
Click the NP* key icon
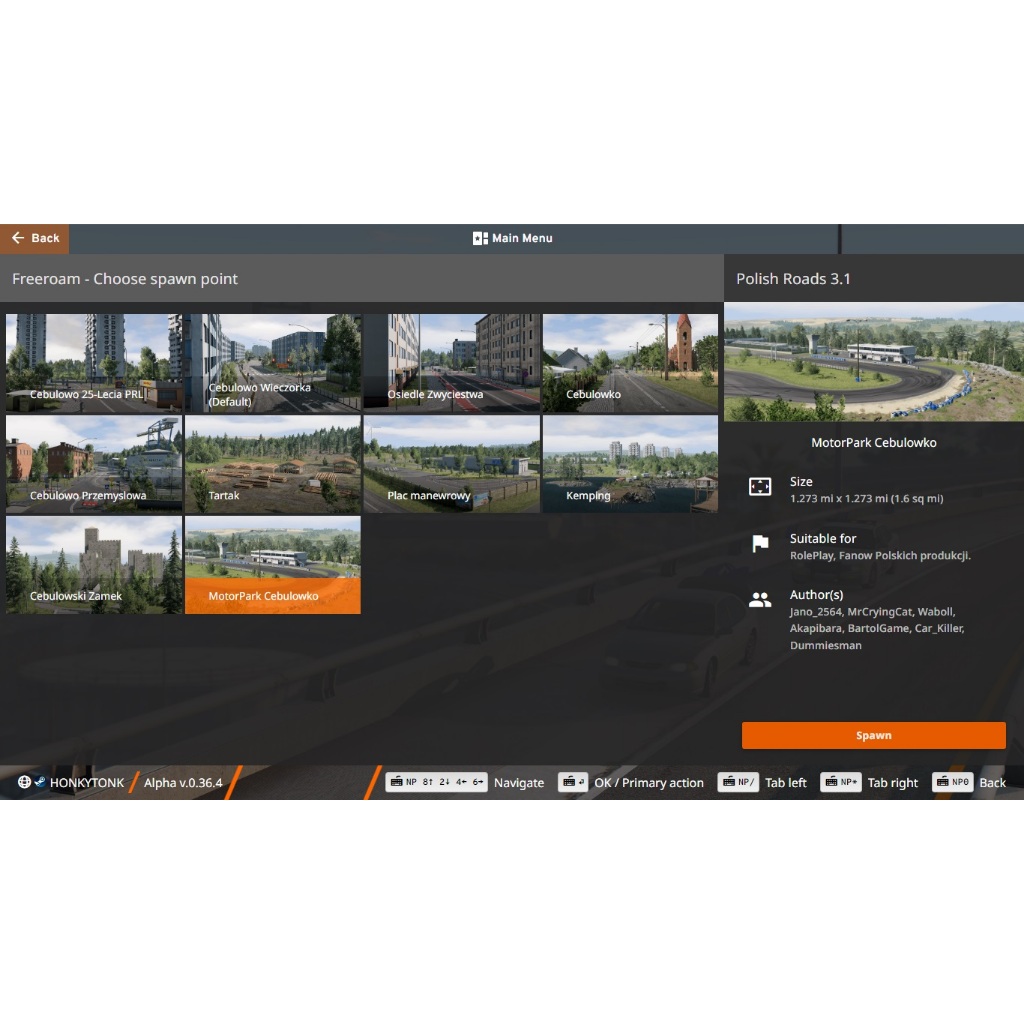click(840, 782)
